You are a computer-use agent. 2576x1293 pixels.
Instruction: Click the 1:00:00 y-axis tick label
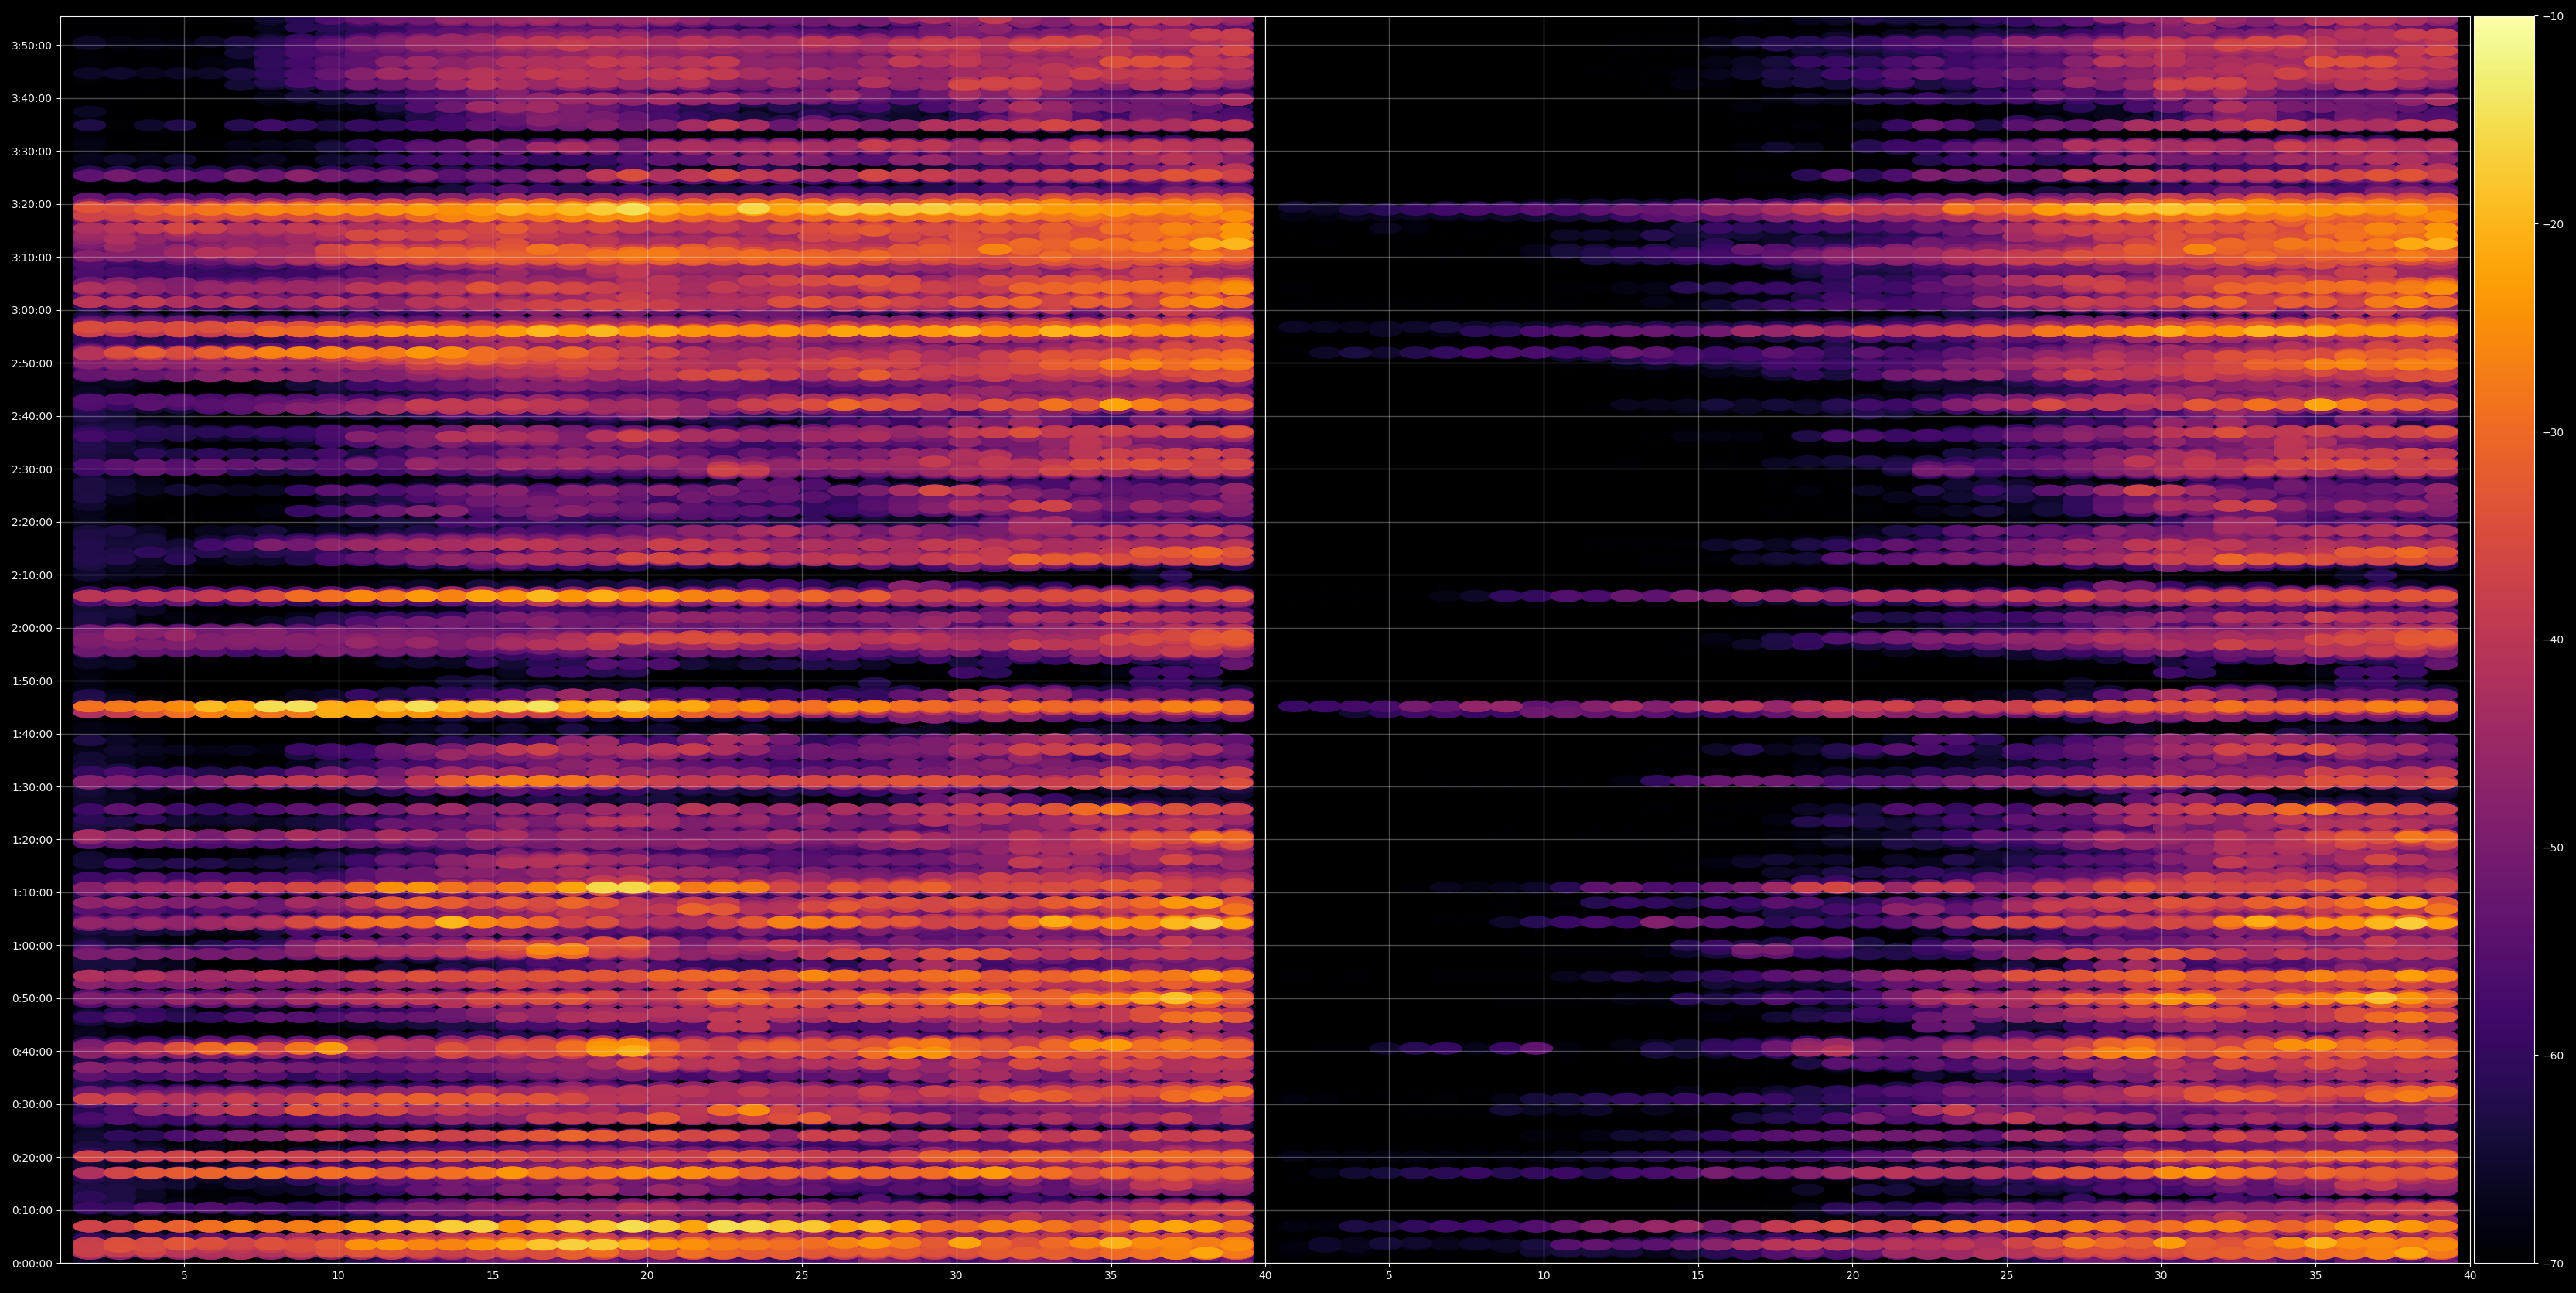[30, 945]
